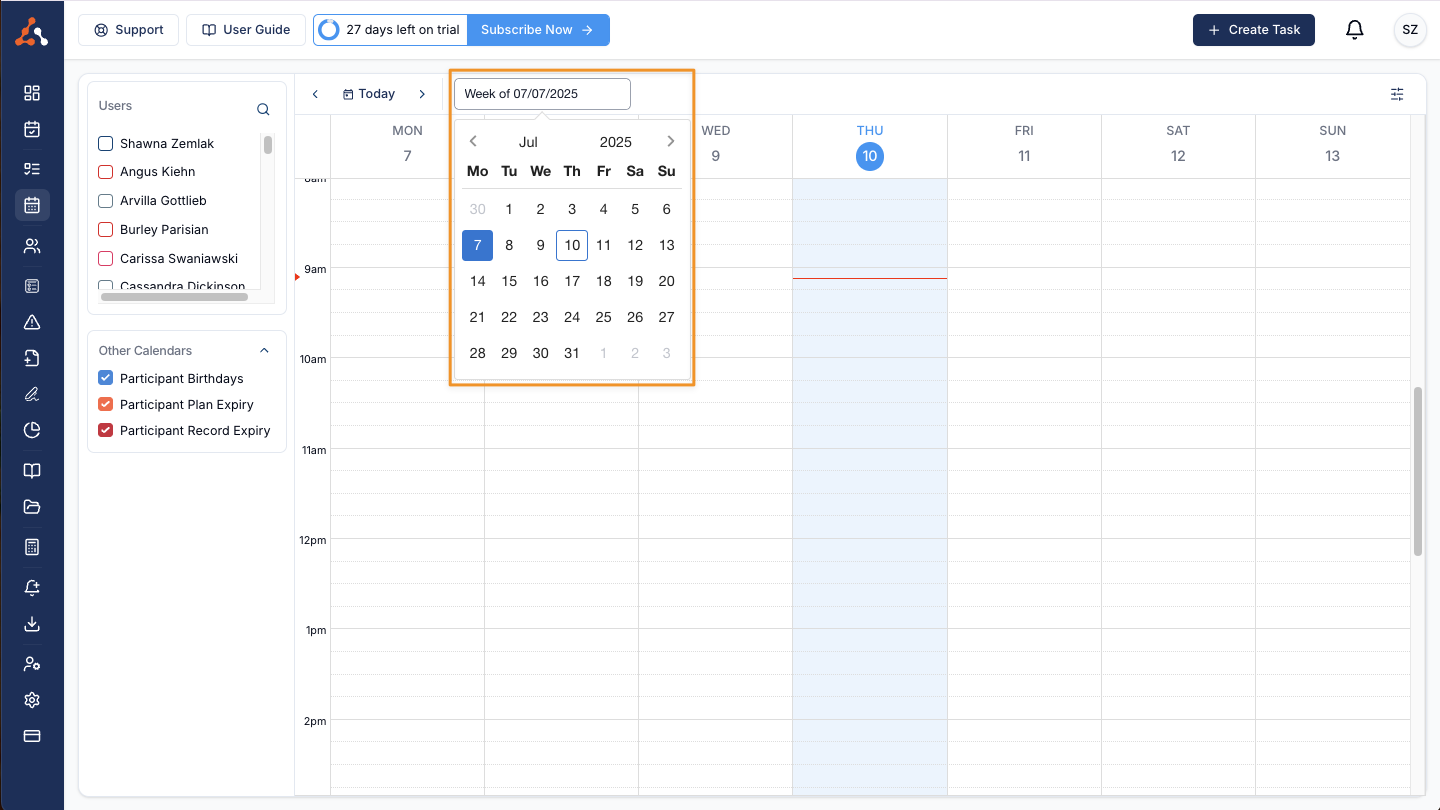Click the 27 days left on trial indicator
The height and width of the screenshot is (810, 1440).
391,30
